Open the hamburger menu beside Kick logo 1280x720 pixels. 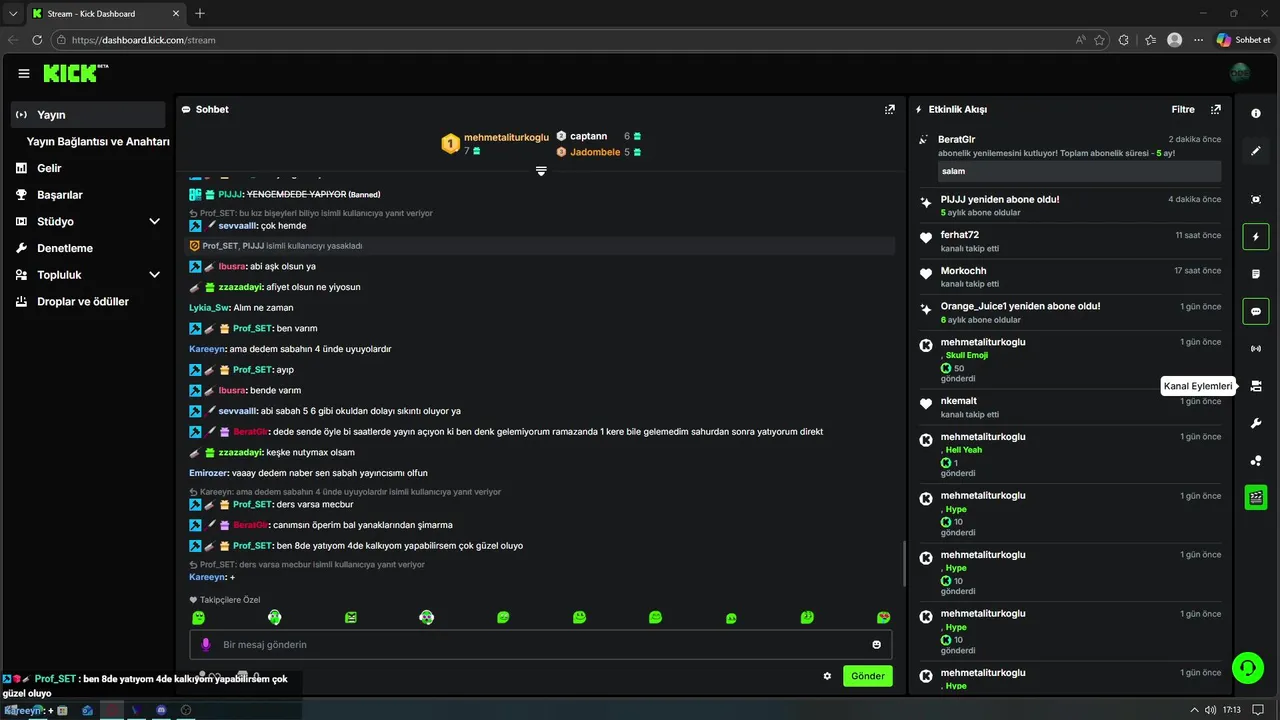coord(24,73)
